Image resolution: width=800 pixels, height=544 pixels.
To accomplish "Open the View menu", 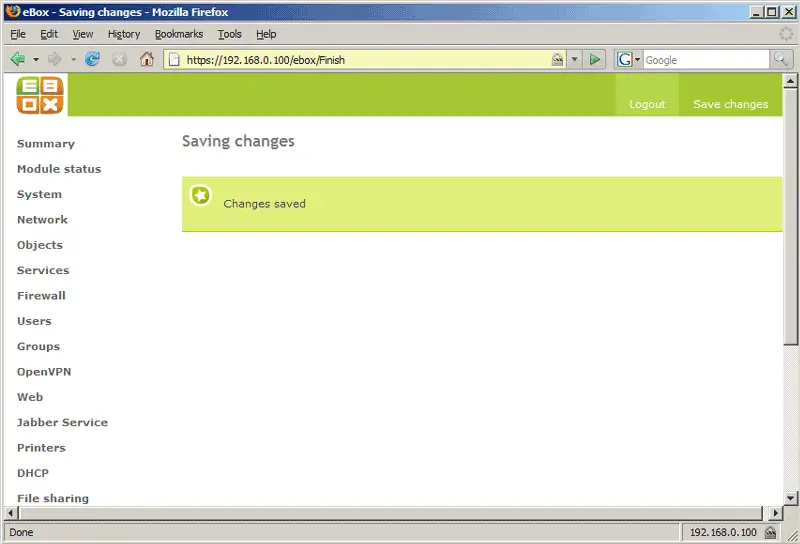I will pyautogui.click(x=83, y=34).
